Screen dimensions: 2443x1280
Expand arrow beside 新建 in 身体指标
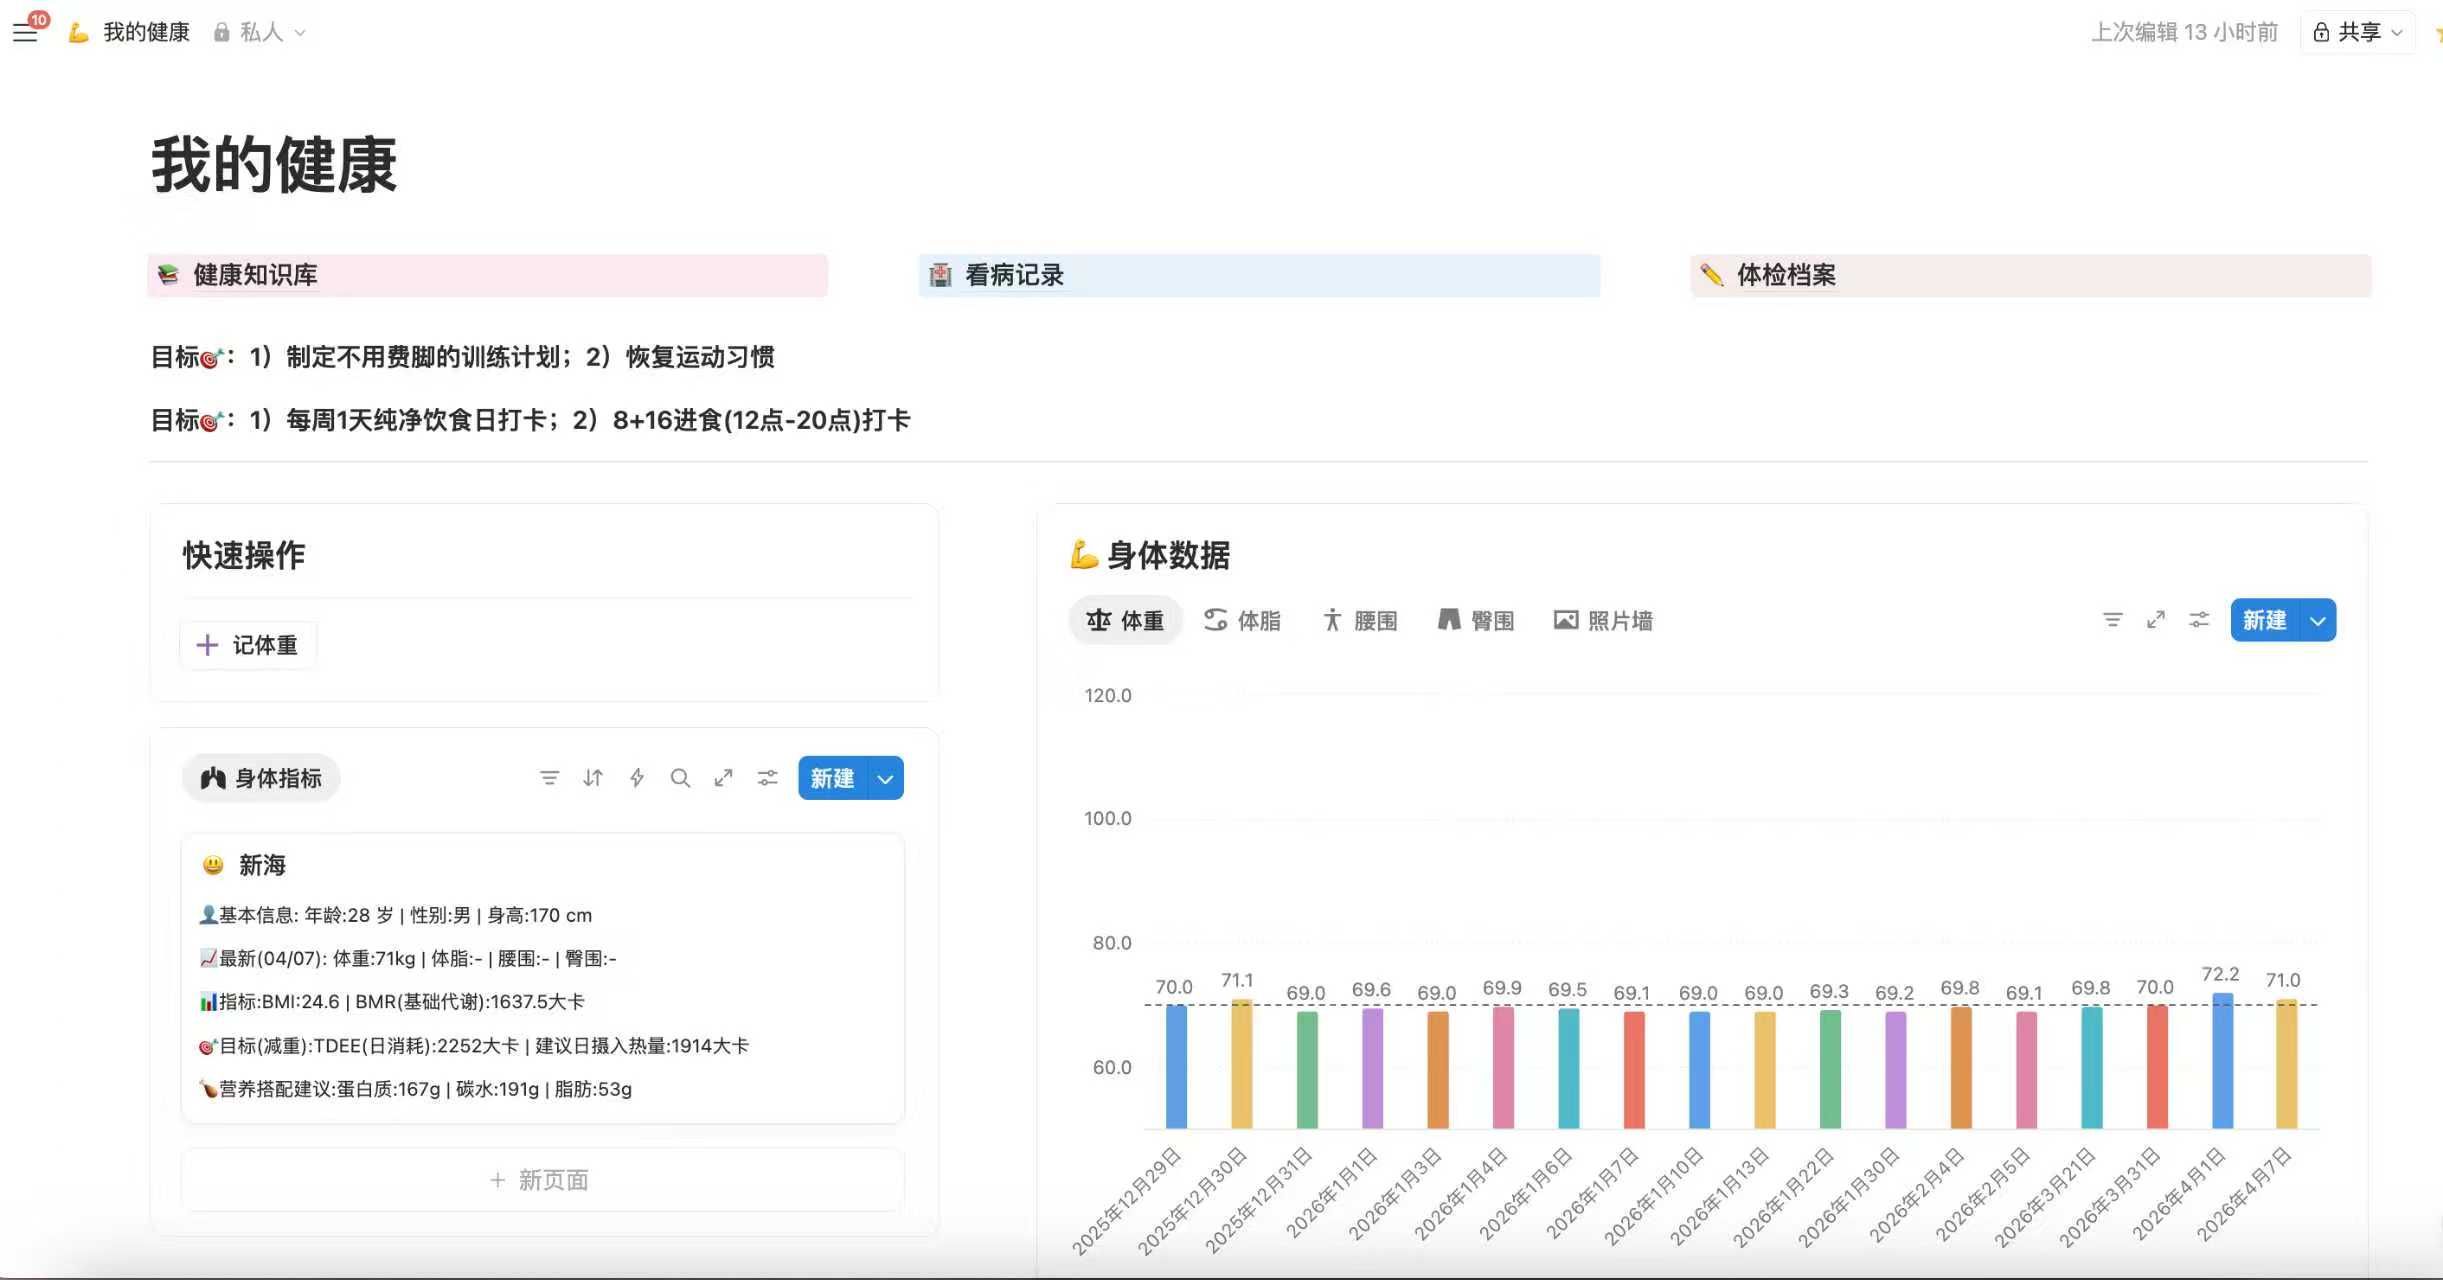(885, 779)
